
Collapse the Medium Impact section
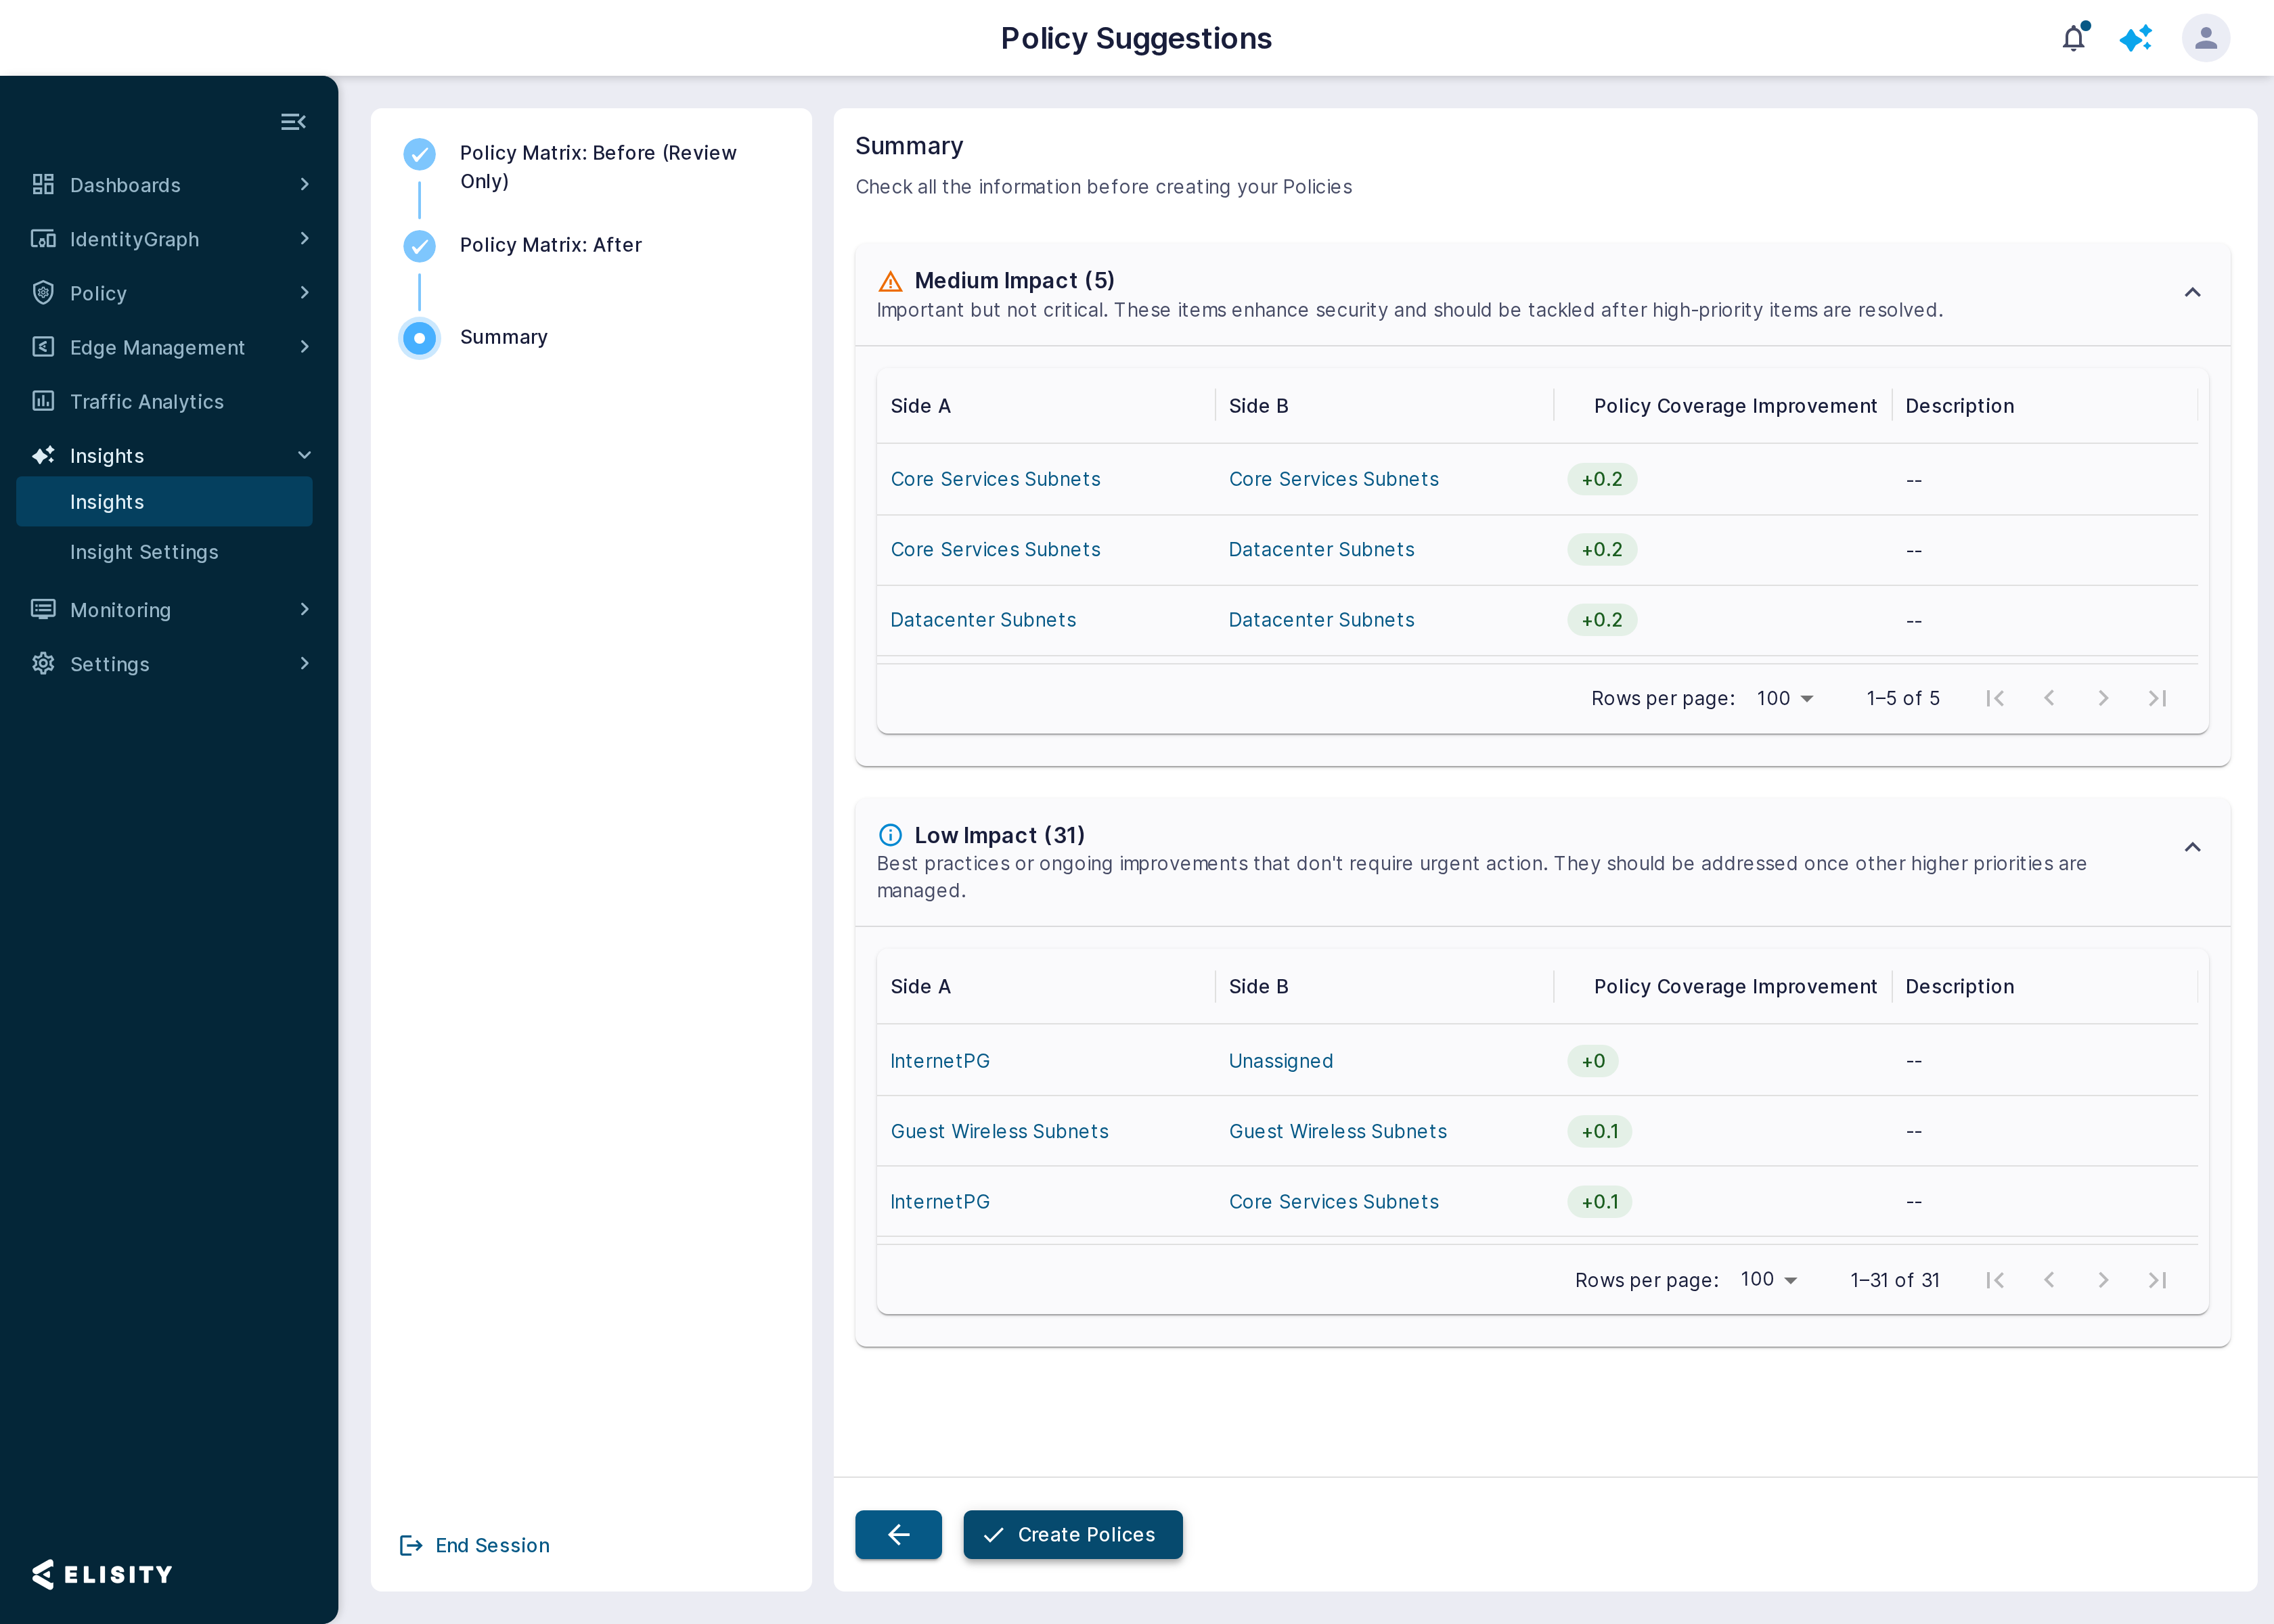click(x=2192, y=292)
